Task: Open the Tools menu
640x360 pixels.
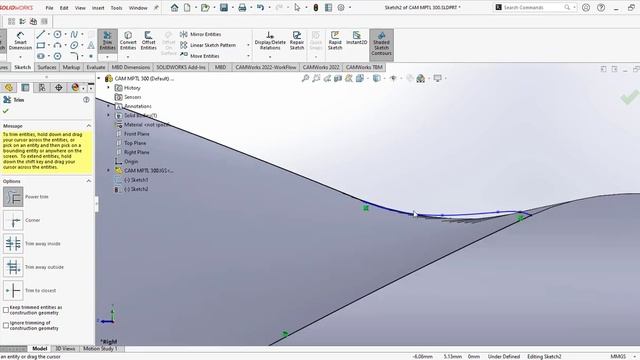Action: point(116,8)
